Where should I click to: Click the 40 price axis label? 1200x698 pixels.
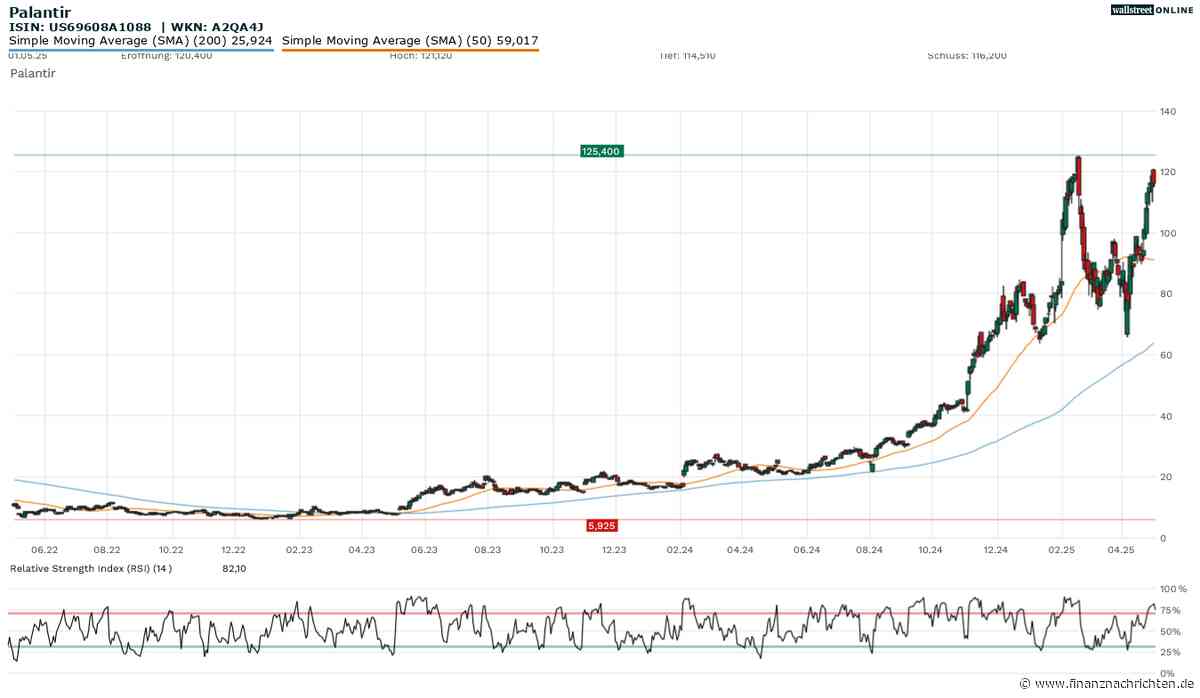click(x=1165, y=416)
